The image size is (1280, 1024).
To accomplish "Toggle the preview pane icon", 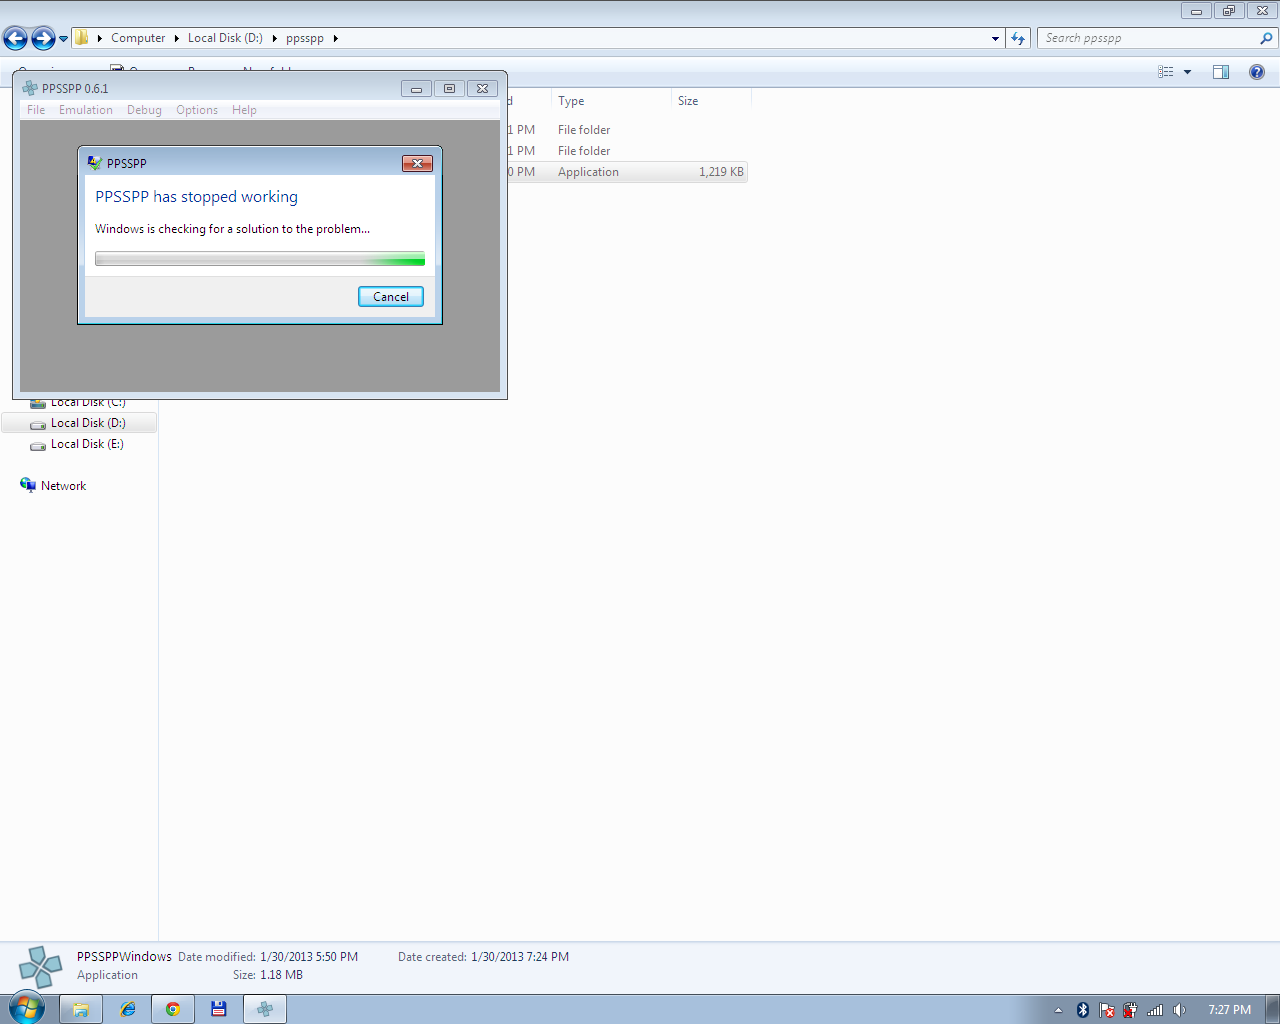I will (x=1221, y=72).
